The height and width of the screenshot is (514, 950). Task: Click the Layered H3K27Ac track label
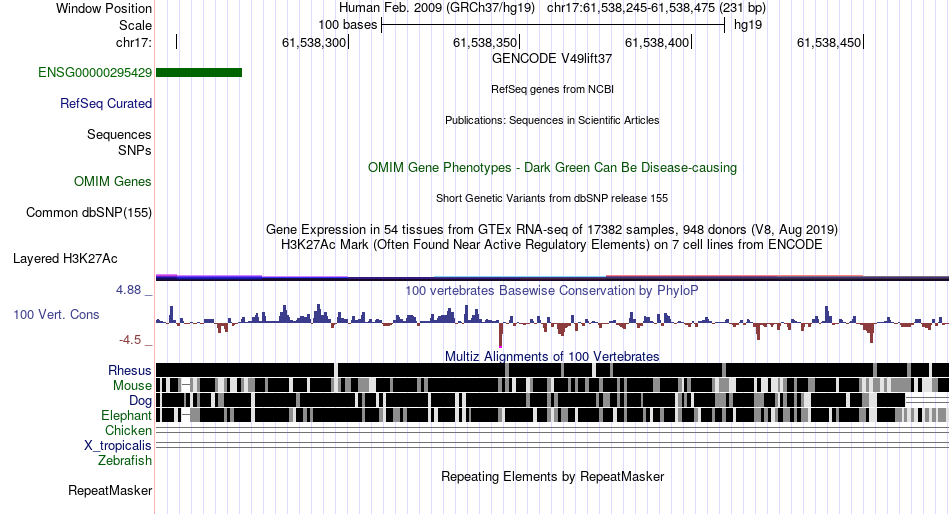pos(65,259)
